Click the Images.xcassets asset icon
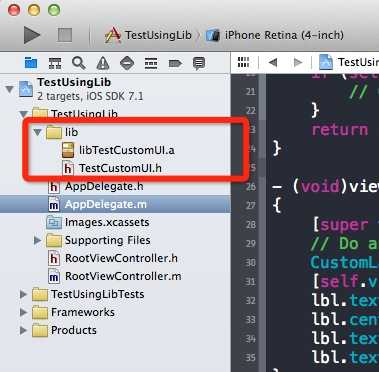This screenshot has height=372, width=379. click(x=54, y=222)
